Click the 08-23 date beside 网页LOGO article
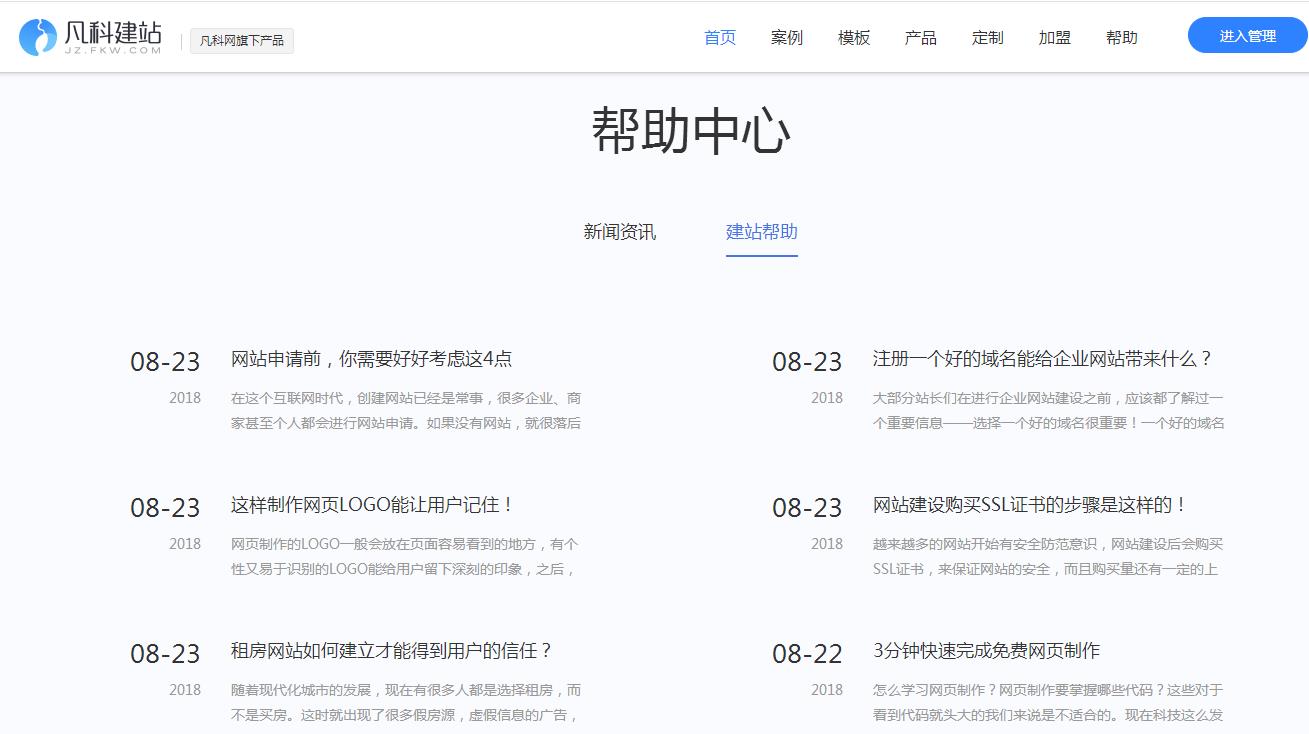This screenshot has height=734, width=1309. (x=165, y=508)
